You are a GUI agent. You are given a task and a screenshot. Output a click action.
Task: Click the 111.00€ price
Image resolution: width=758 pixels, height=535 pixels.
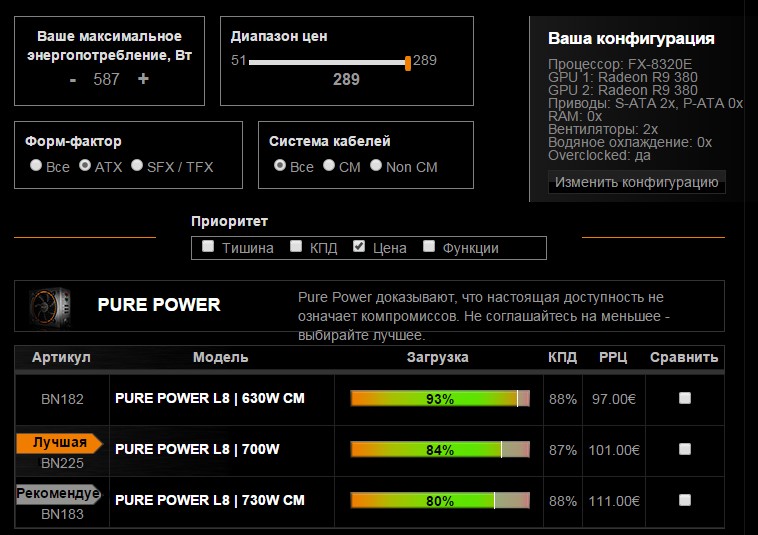tap(614, 501)
